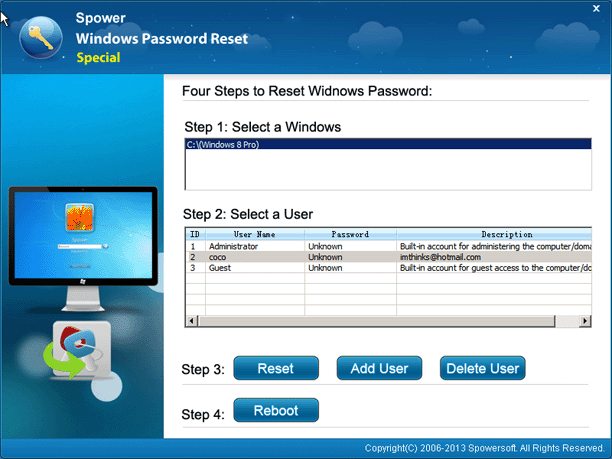This screenshot has width=612, height=459.
Task: Click the horizontal scrollbar thumb of user list
Action: (376, 321)
